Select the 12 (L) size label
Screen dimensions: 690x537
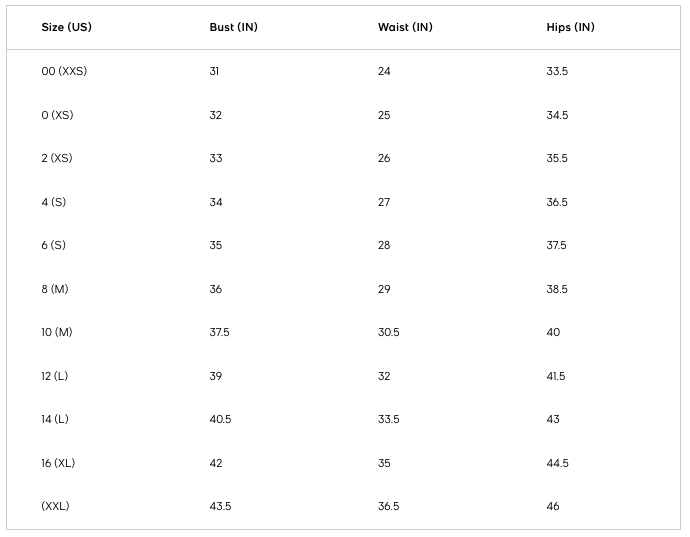[x=55, y=376]
